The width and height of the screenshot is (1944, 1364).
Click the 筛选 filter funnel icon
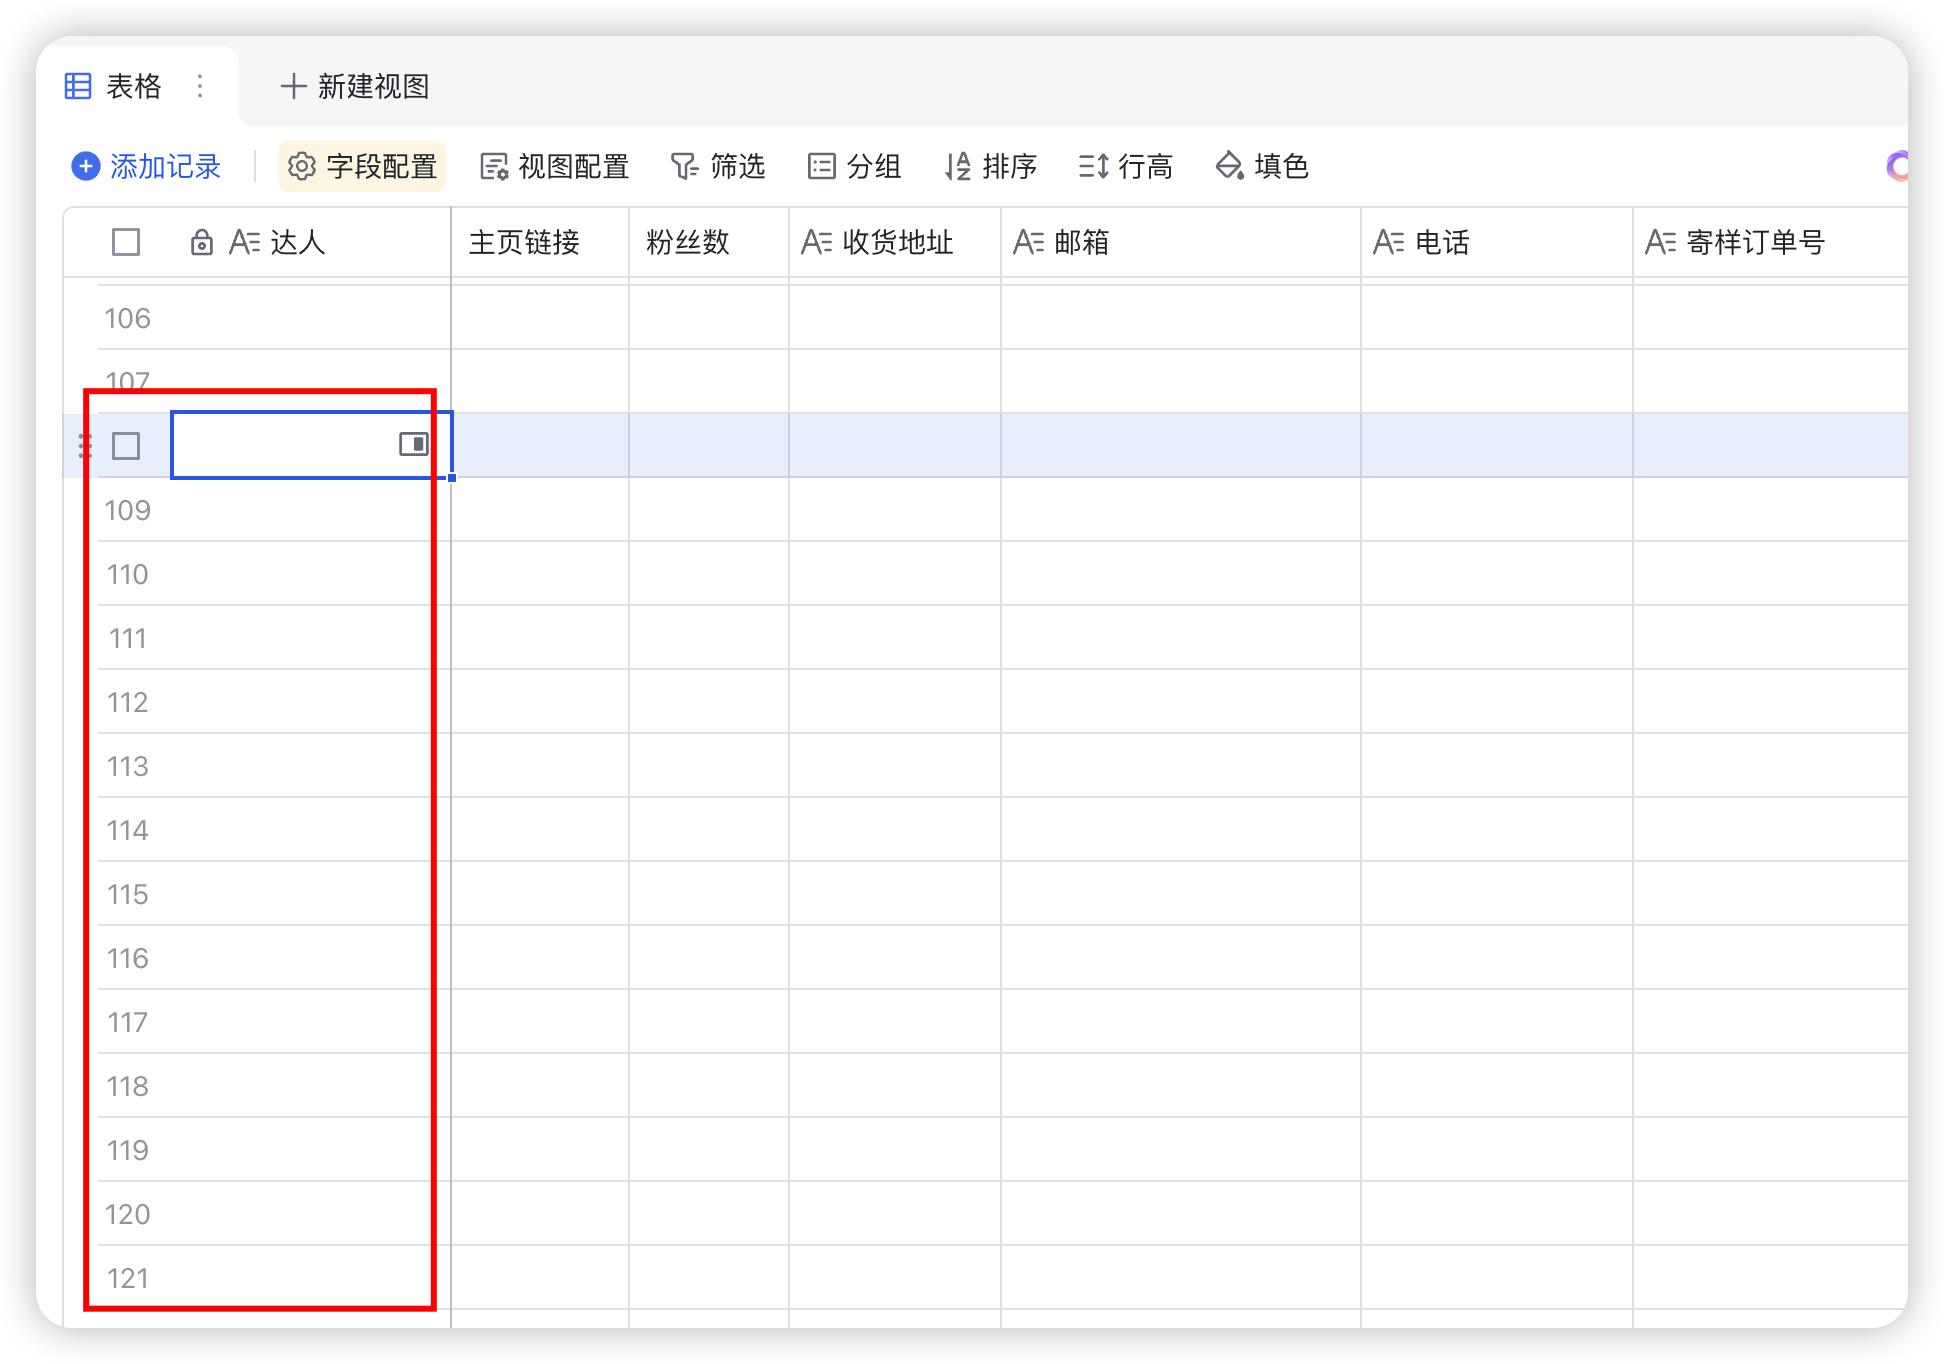(x=685, y=166)
